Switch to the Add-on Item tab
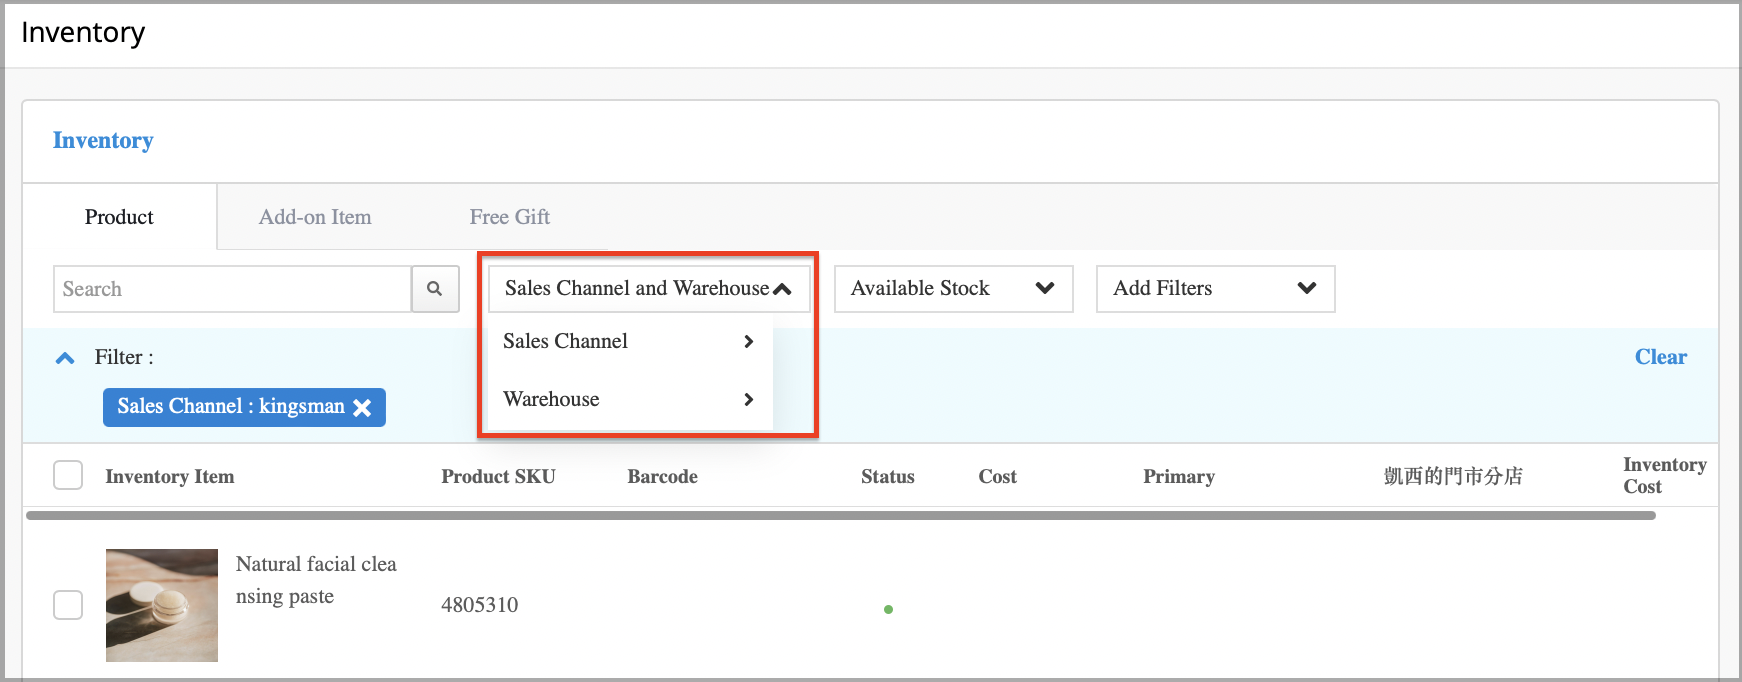 [315, 217]
